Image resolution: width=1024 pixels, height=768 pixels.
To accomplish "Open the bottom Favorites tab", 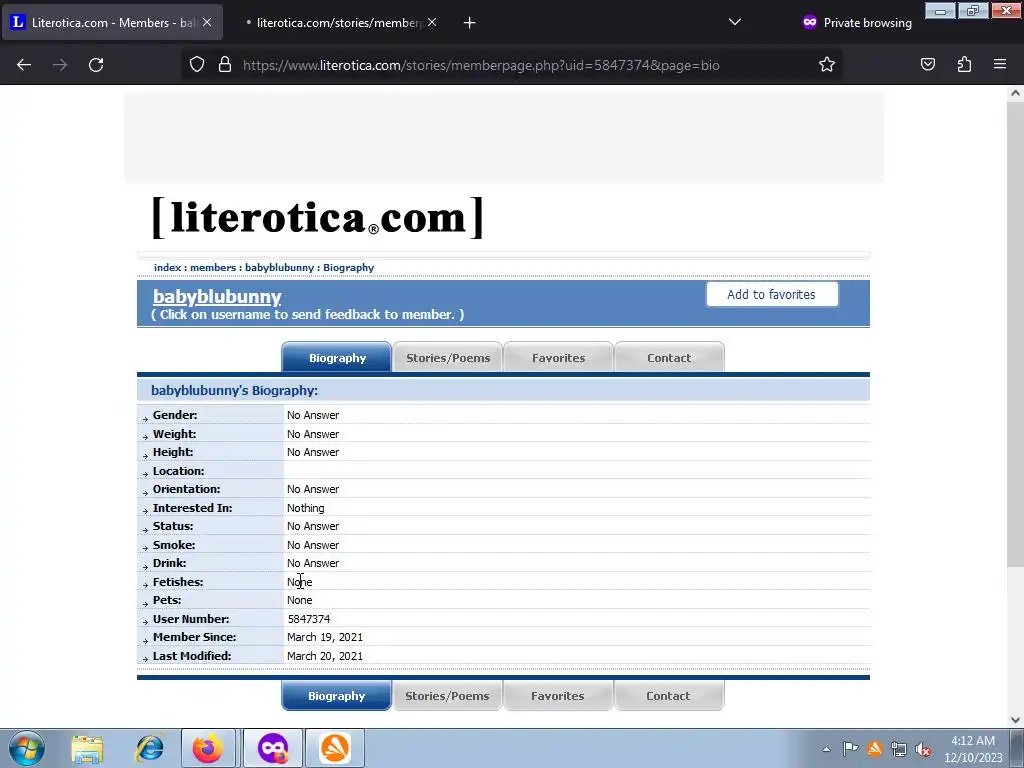I will pos(558,696).
